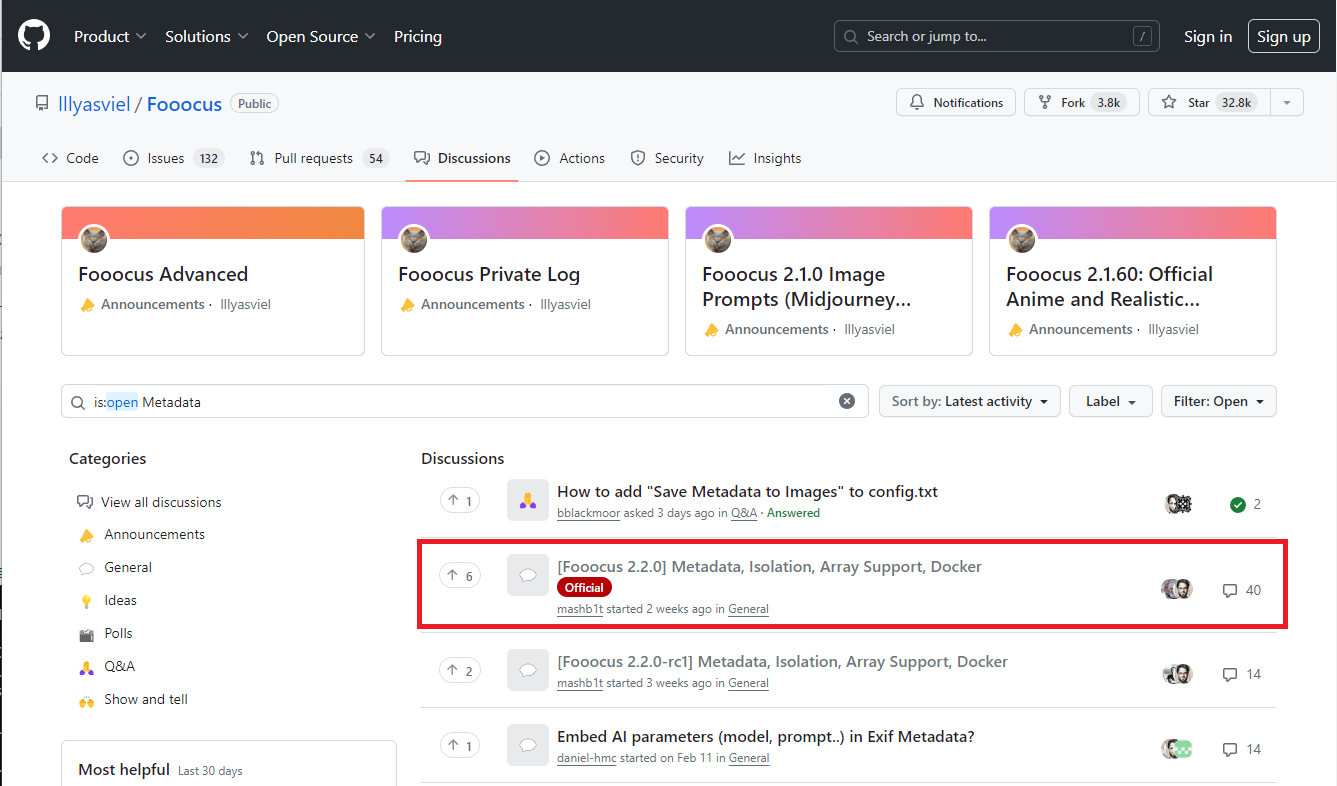This screenshot has height=786, width=1337.
Task: Click participant avatars on 2.2.0-rc1 discussion
Action: (x=1178, y=674)
